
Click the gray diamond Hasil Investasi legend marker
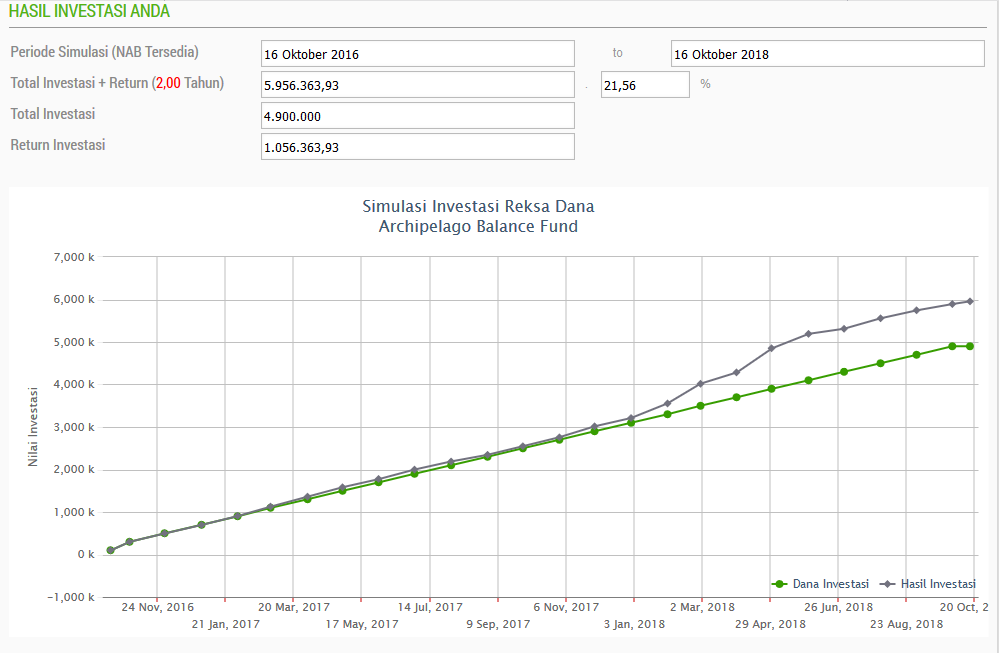(886, 584)
